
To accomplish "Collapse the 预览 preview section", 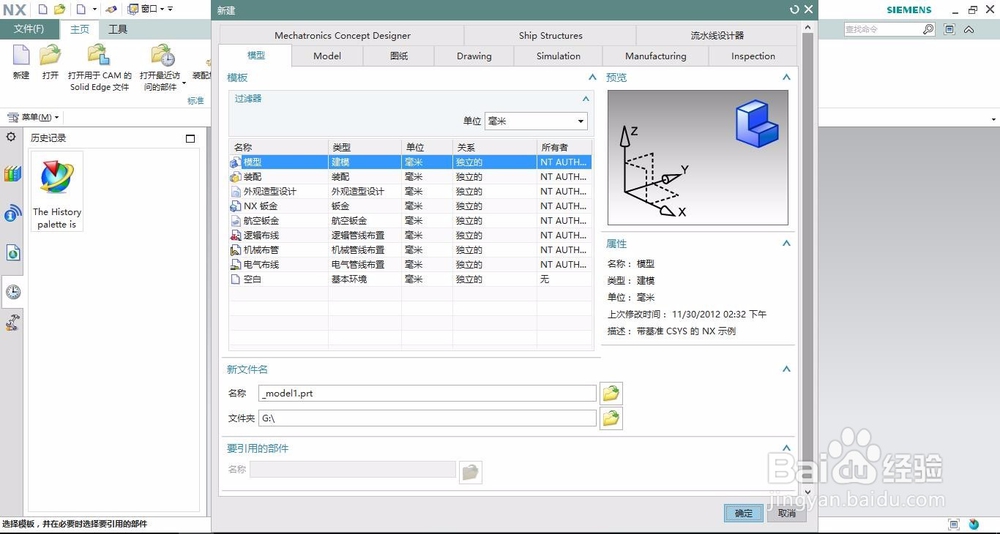I will coord(786,77).
